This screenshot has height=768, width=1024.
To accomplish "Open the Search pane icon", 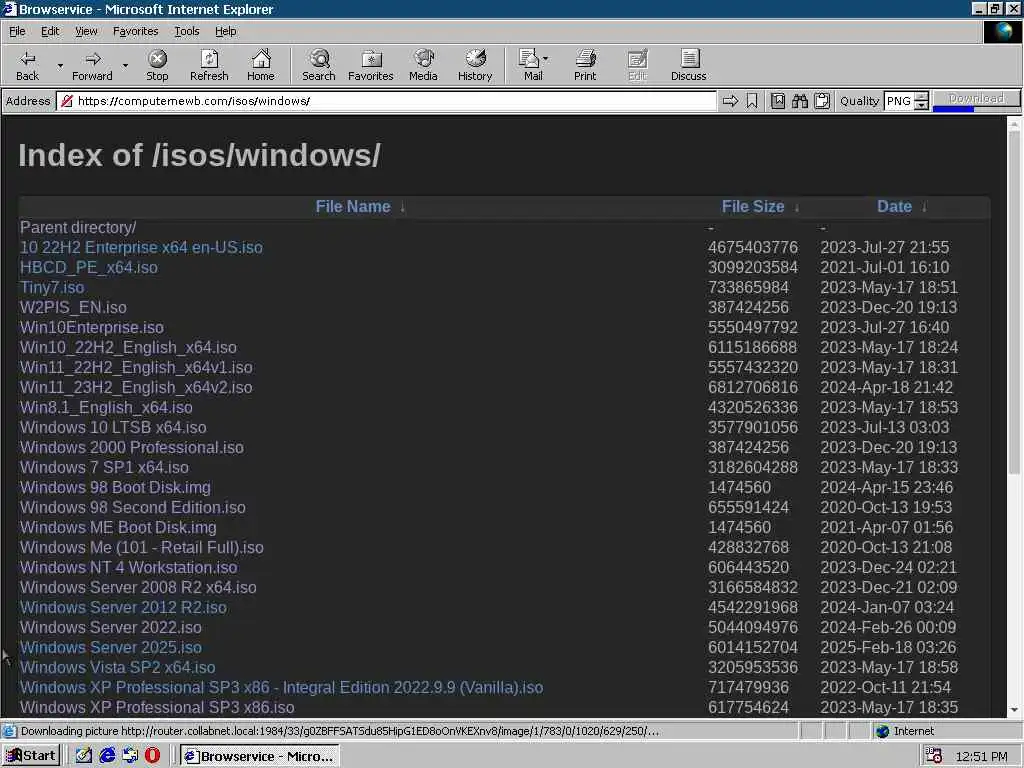I will click(x=319, y=59).
